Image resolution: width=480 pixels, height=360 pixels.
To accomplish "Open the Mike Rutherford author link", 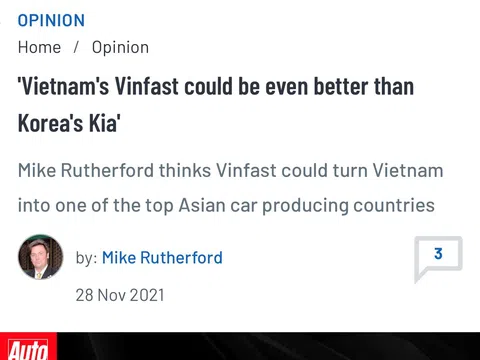I will click(162, 258).
